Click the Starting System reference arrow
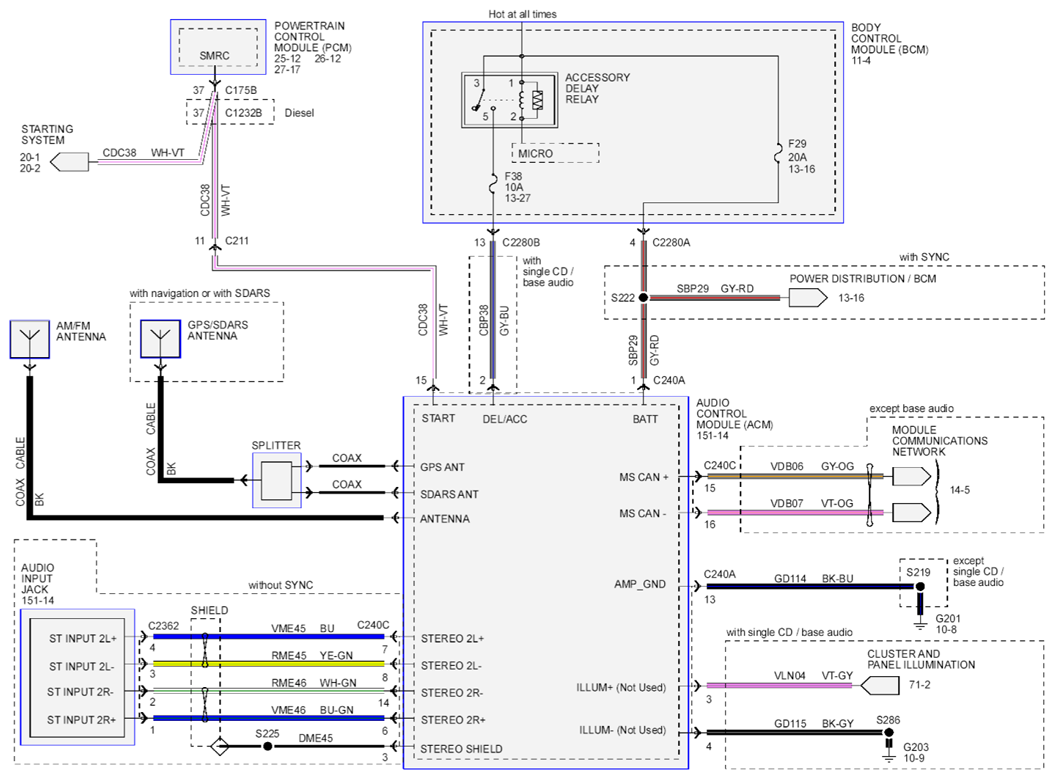 70,161
